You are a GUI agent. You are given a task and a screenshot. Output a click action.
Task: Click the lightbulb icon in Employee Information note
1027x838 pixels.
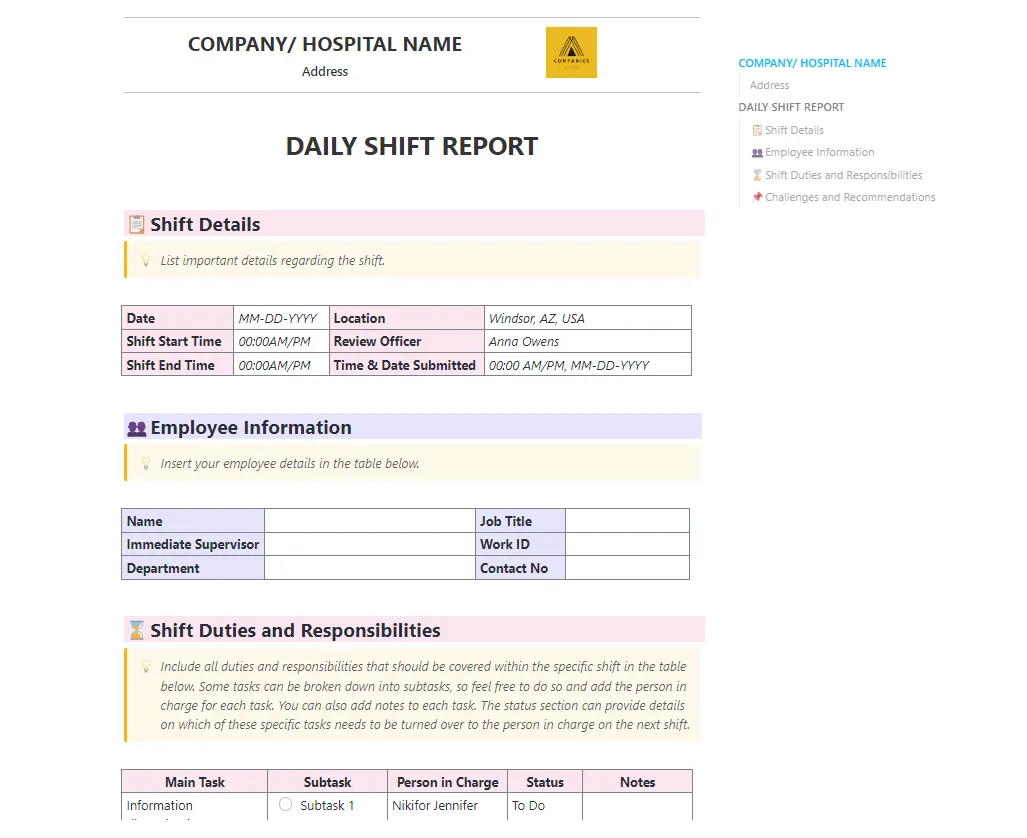(146, 464)
